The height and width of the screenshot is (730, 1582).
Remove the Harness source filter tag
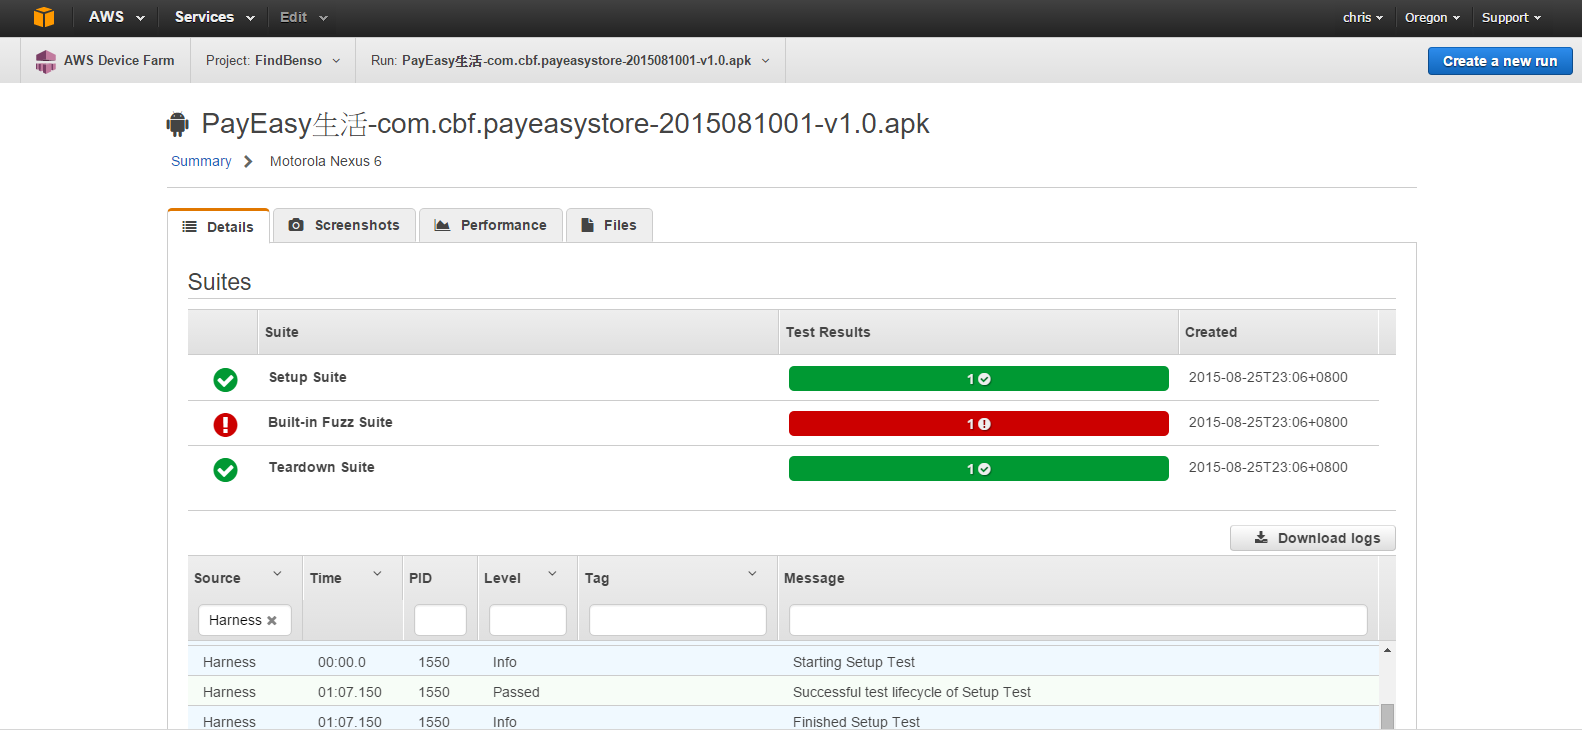272,621
